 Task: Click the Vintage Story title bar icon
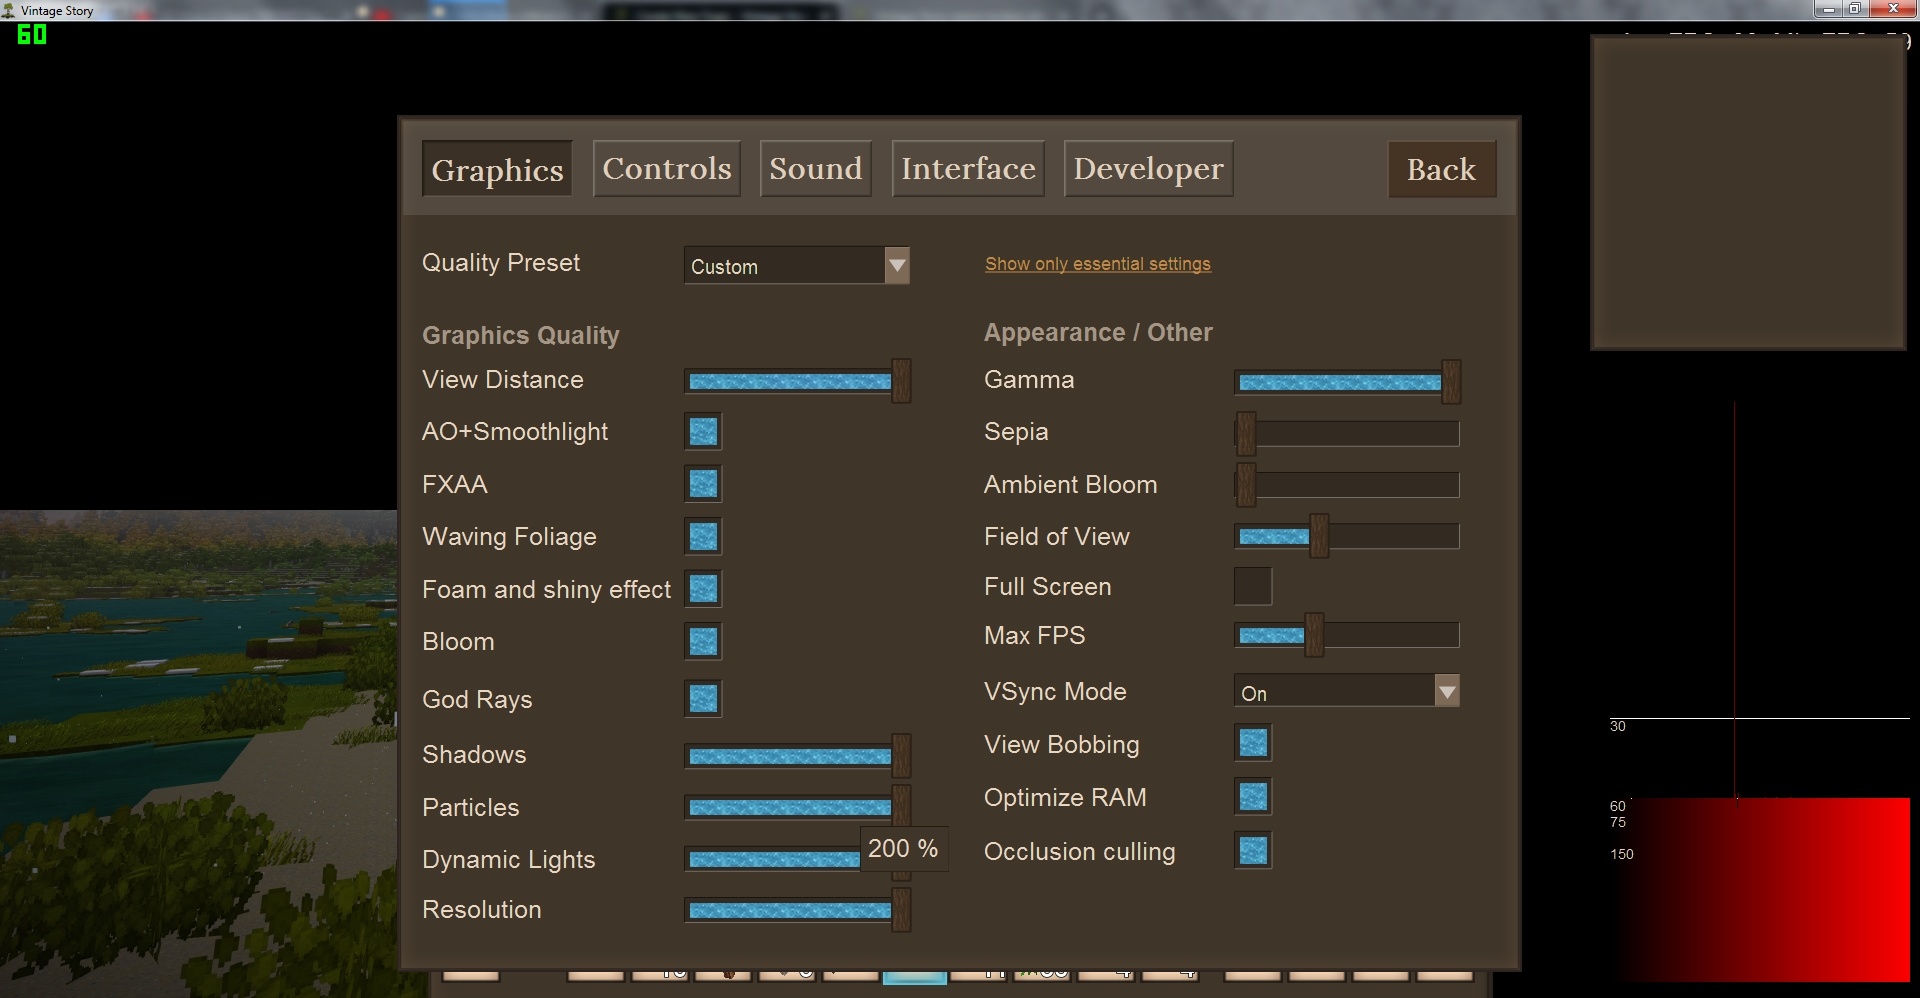(9, 10)
